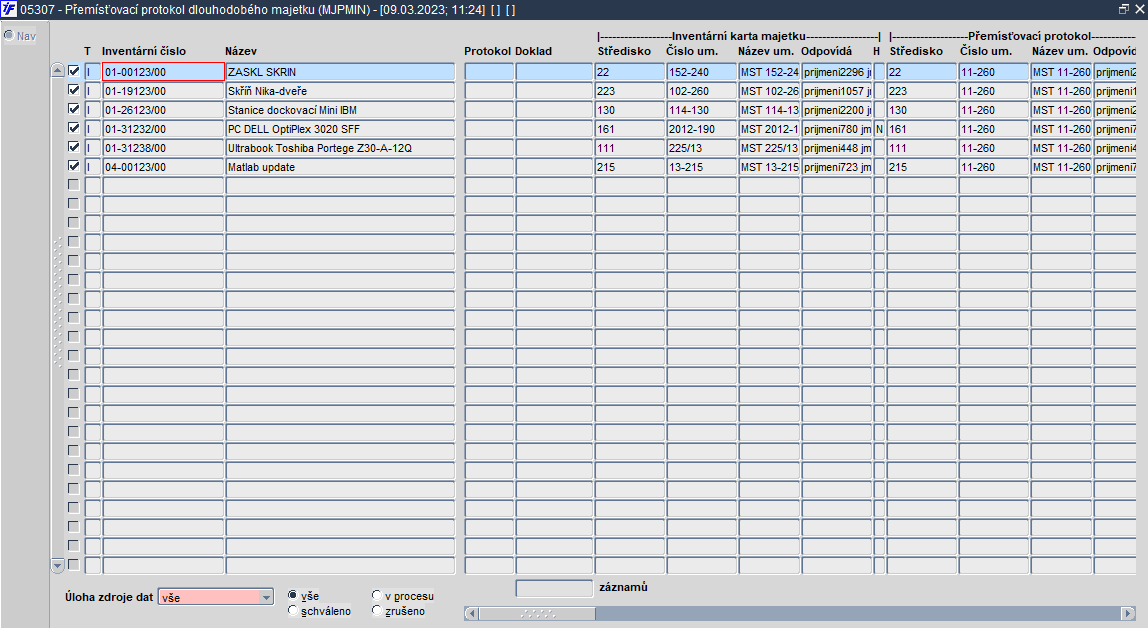Viewport: 1148px width, 628px height.
Task: Toggle checkbox for Matlab update row
Action: click(73, 166)
